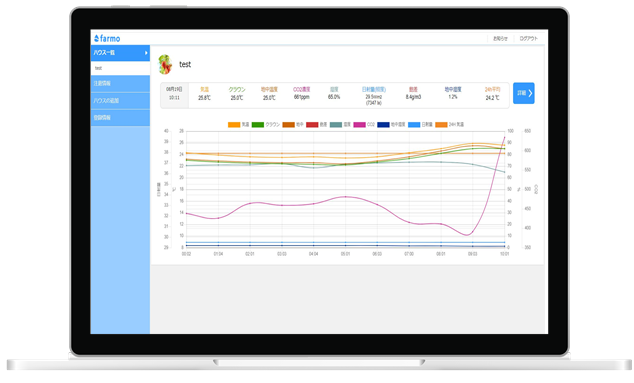The height and width of the screenshot is (383, 634).
Task: Click the 日射量 29.5 reading
Action: [x=374, y=96]
